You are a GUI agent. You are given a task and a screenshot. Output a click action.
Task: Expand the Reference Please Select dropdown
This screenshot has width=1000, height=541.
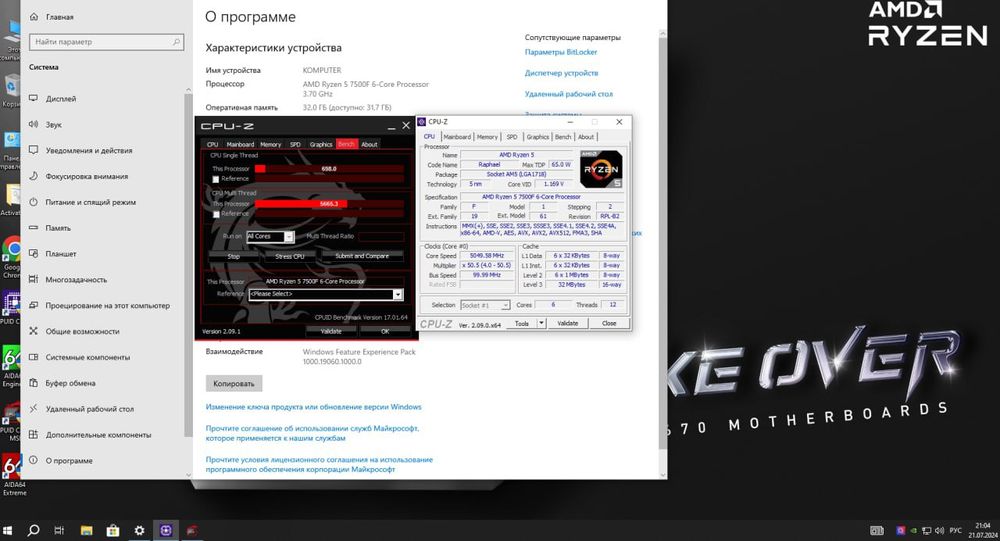(x=398, y=294)
